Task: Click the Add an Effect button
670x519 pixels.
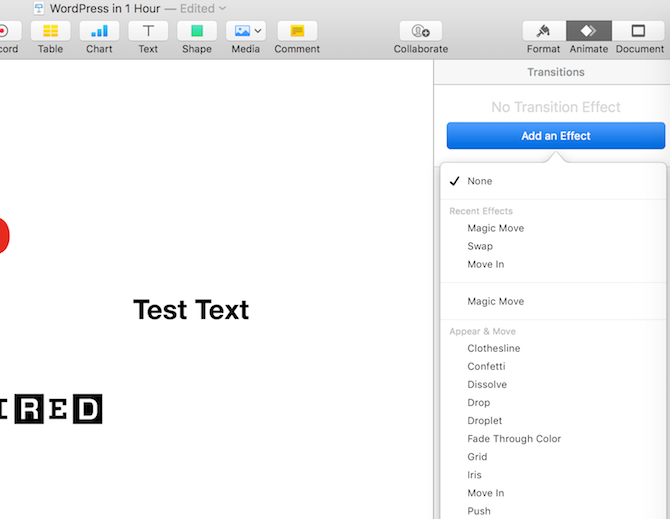Action: (x=555, y=136)
